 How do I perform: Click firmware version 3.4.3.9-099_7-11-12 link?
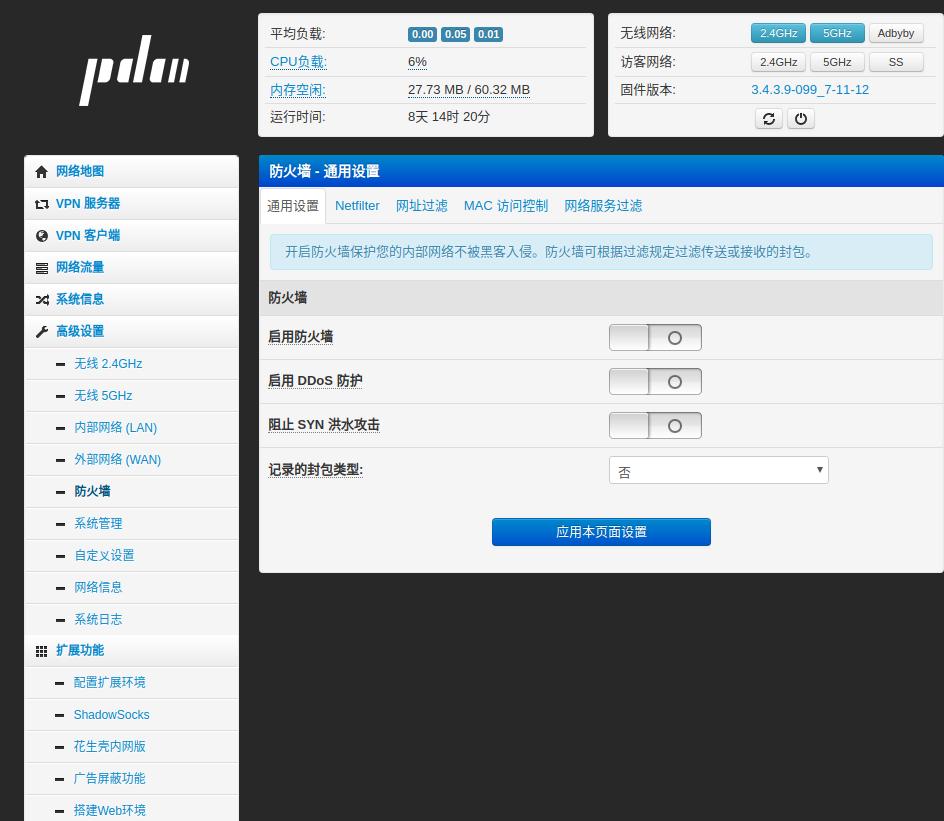(x=810, y=90)
